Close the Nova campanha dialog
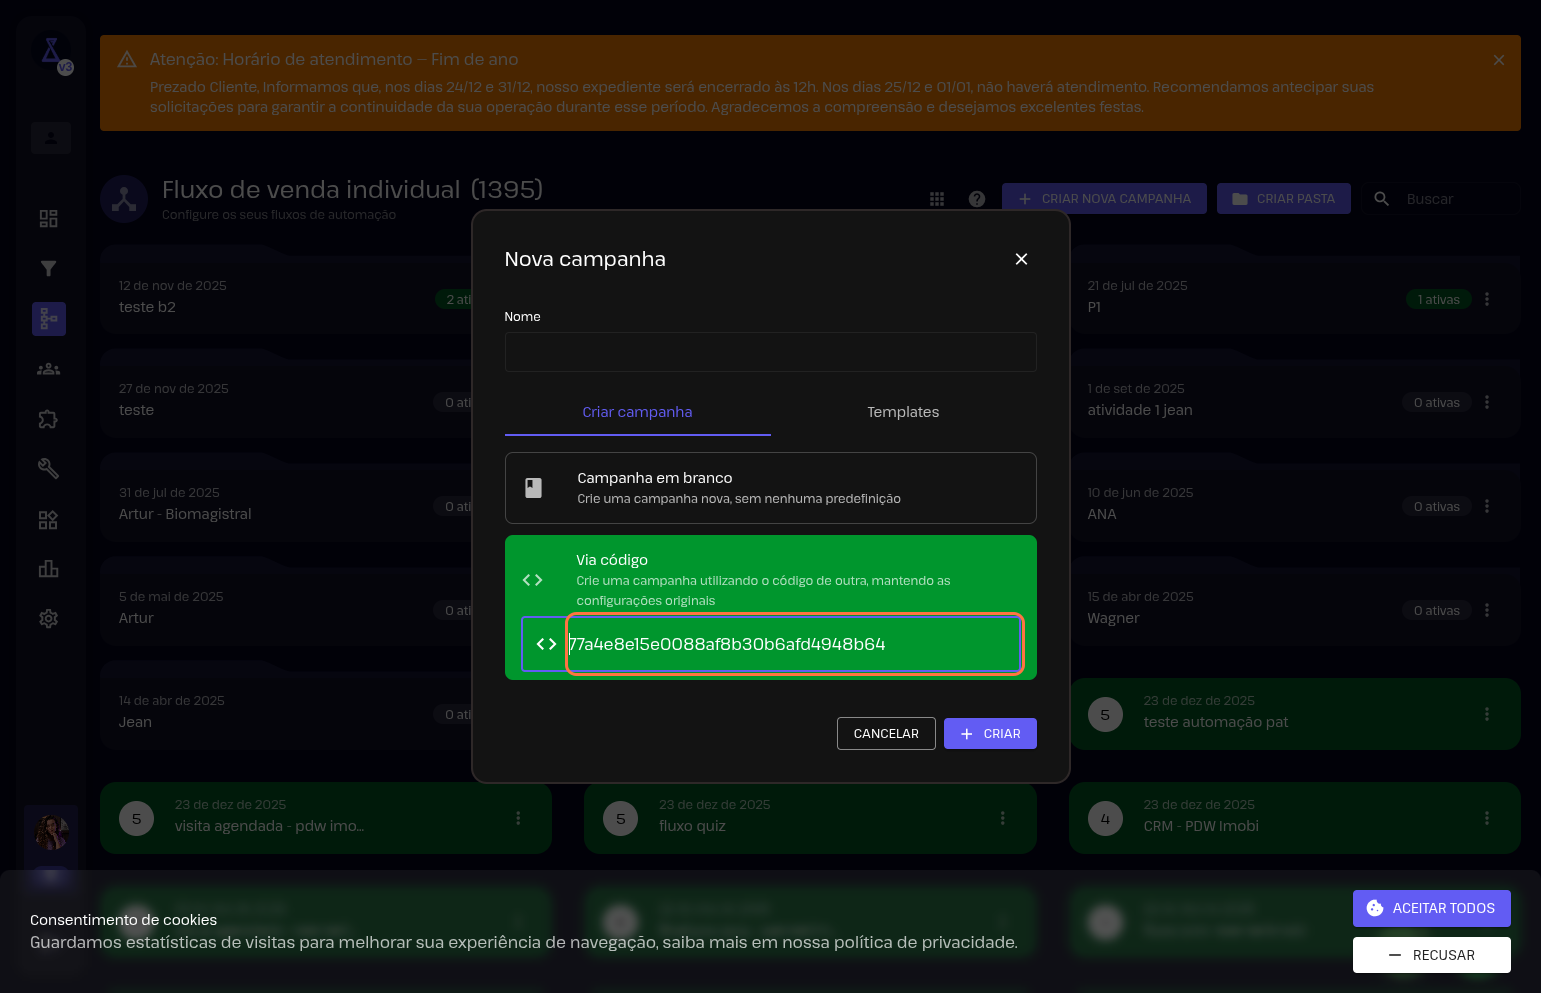This screenshot has width=1541, height=993. [x=1021, y=259]
